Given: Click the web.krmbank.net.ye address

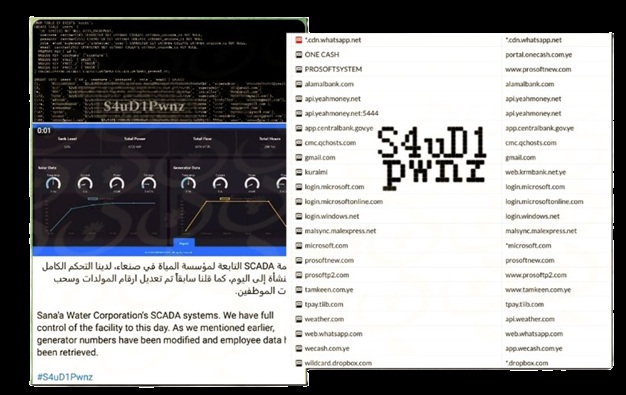Looking at the screenshot, I should [535, 172].
